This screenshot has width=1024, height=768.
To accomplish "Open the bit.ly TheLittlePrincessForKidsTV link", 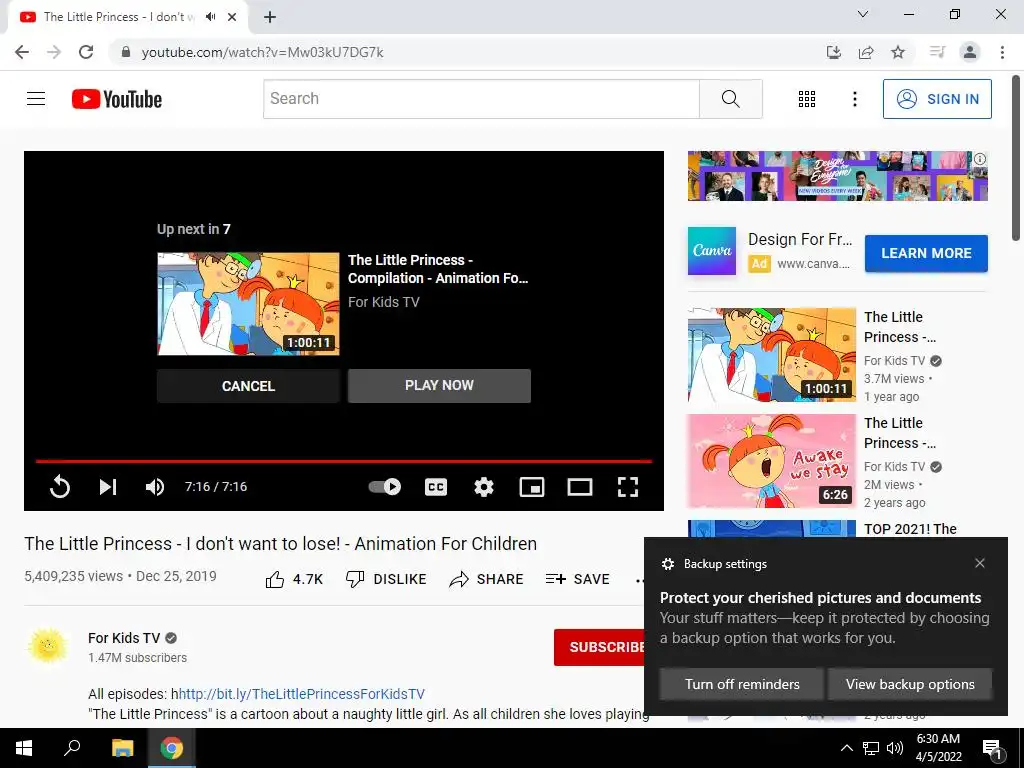I will [x=302, y=694].
